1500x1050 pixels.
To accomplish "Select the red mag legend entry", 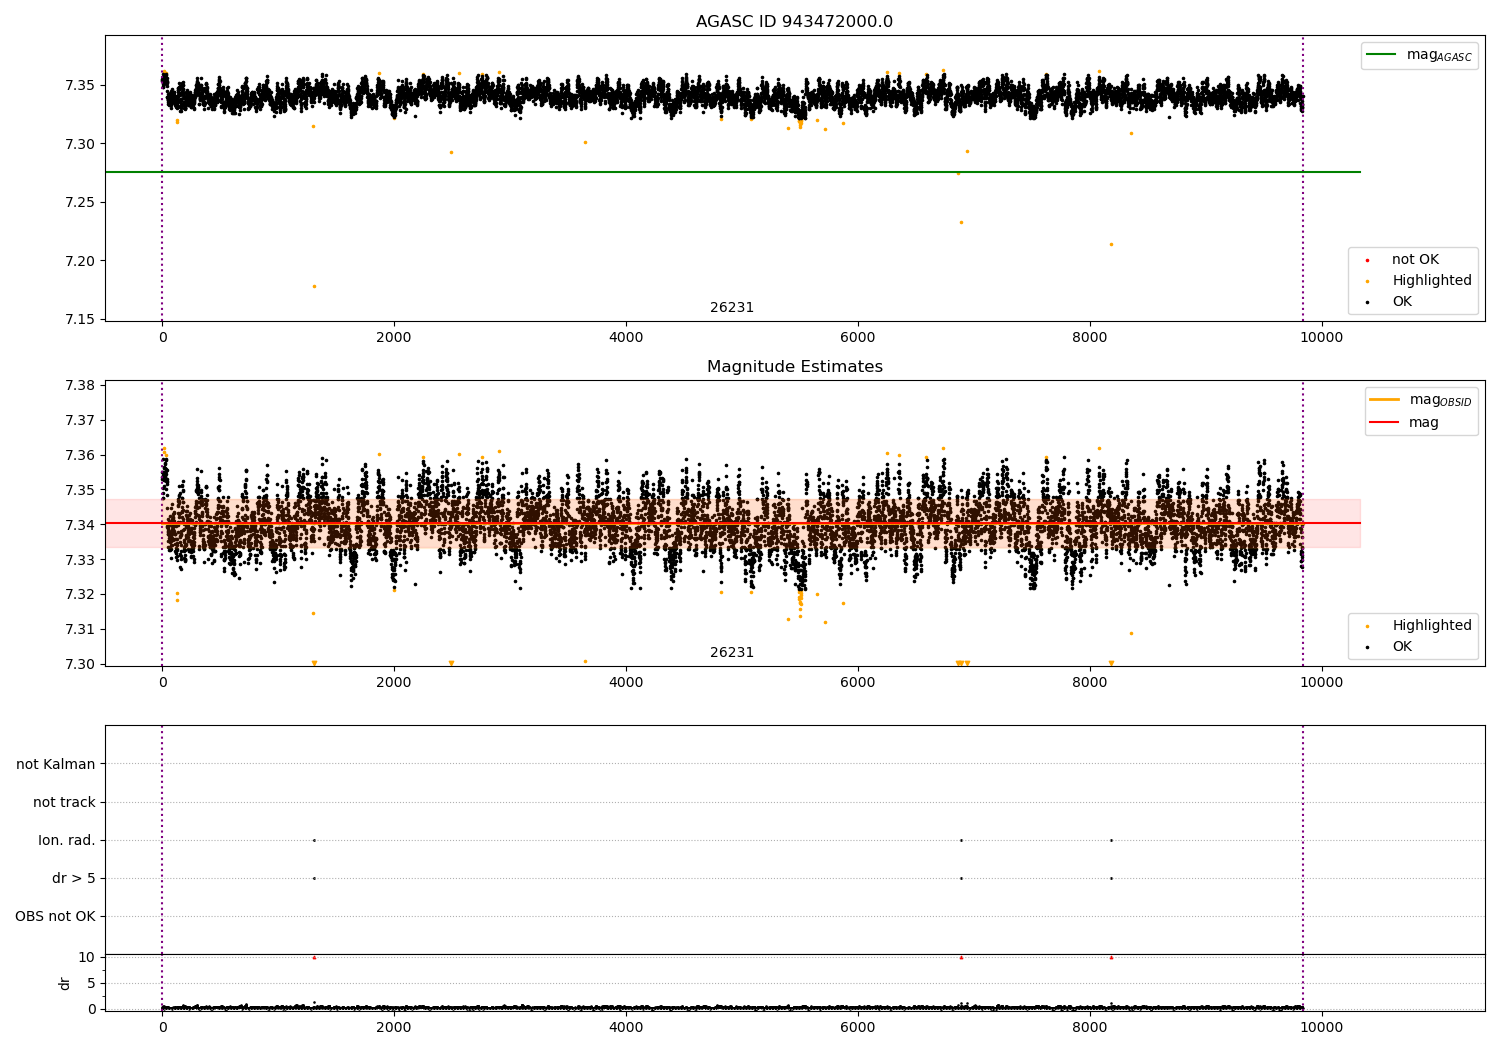I will click(x=1405, y=423).
